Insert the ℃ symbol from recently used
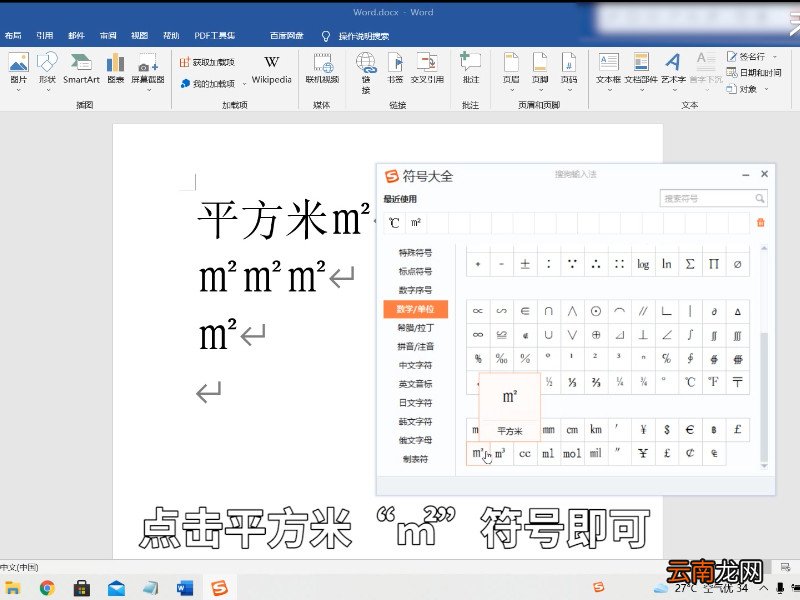Viewport: 800px width, 600px height. pos(394,223)
